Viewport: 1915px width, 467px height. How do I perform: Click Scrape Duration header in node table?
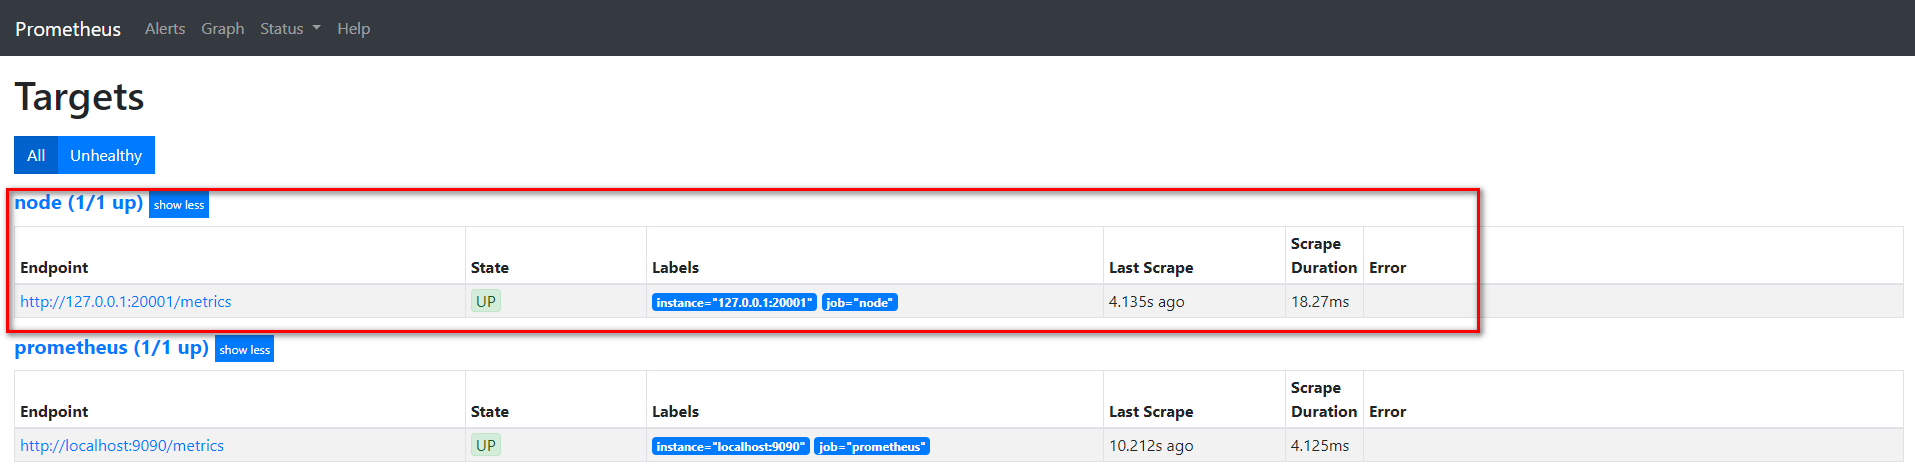(x=1324, y=255)
